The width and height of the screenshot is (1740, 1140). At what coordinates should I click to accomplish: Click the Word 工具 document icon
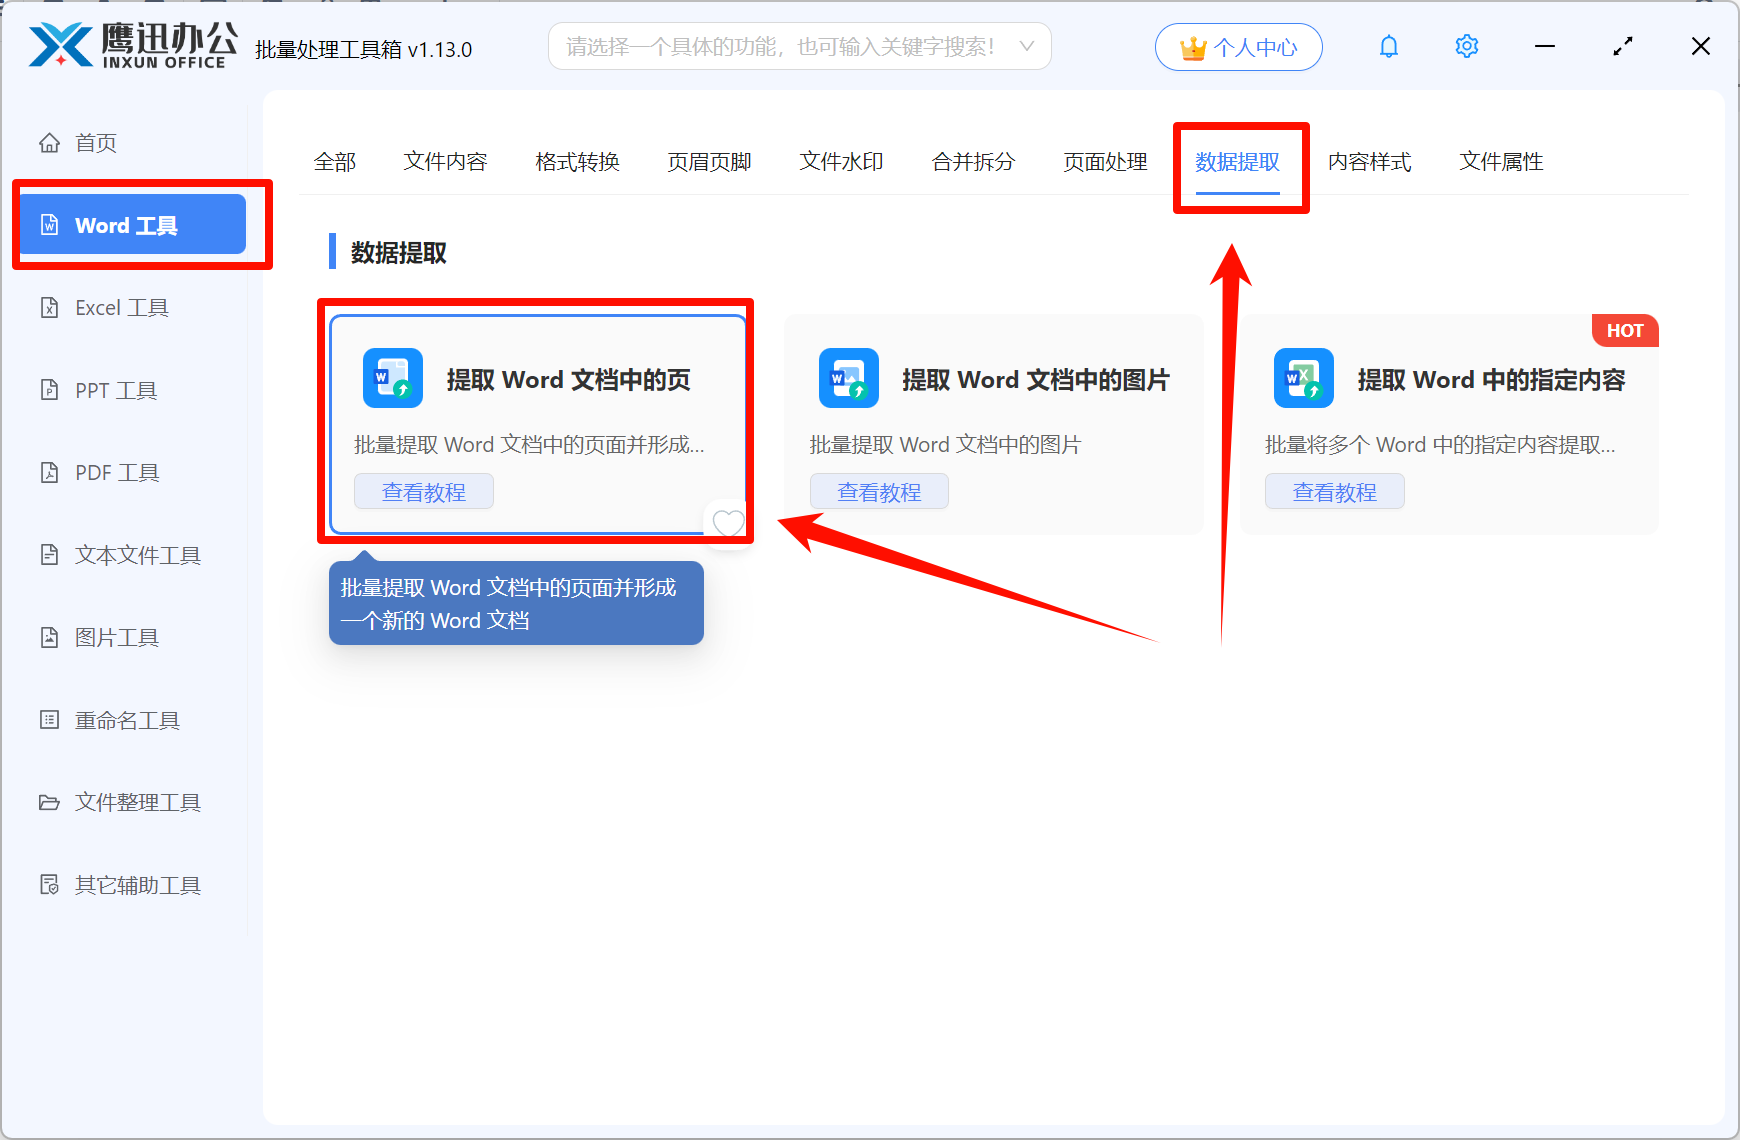49,225
